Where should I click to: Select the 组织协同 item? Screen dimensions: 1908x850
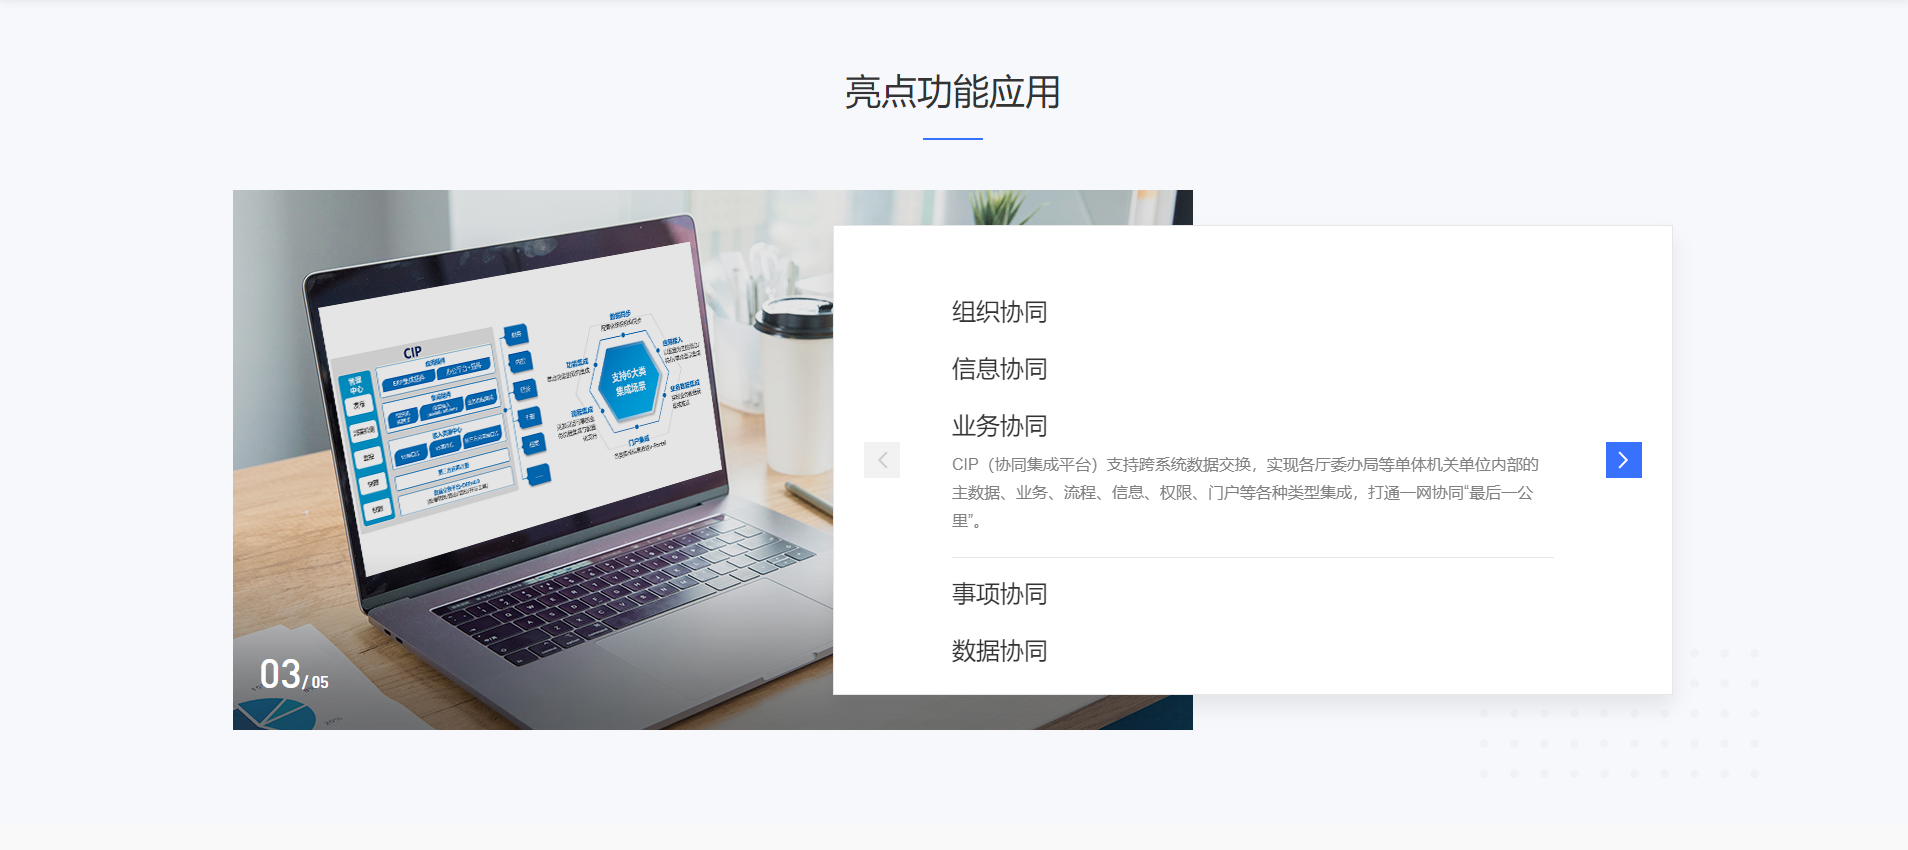pyautogui.click(x=1000, y=312)
